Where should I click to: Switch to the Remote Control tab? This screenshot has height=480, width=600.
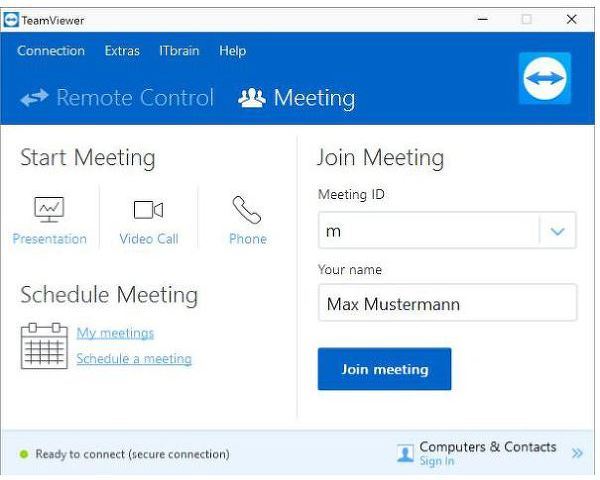117,98
